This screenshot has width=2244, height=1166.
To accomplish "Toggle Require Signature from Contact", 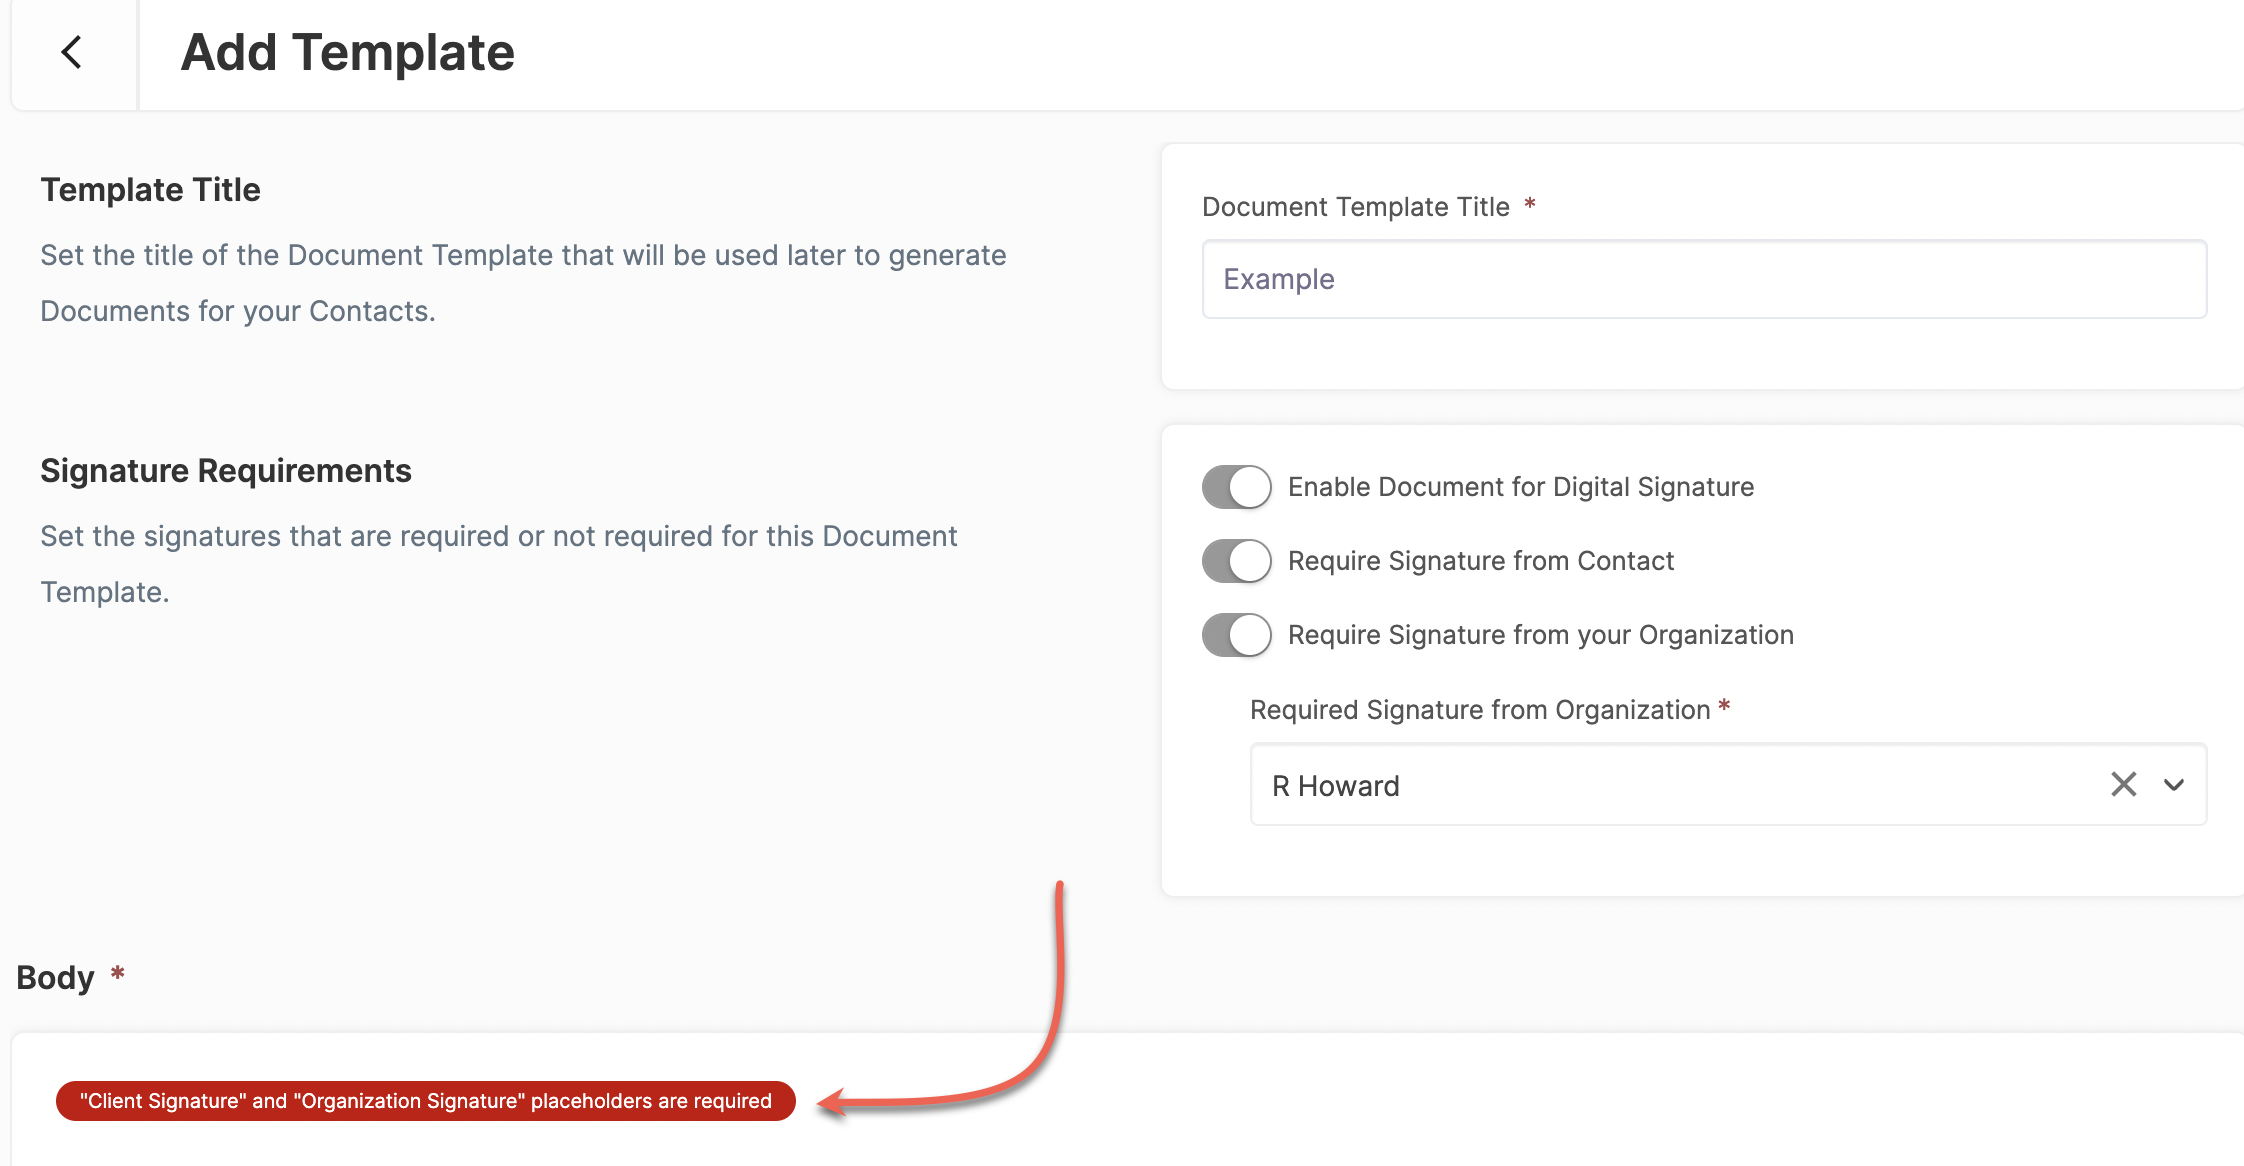I will 1236,561.
